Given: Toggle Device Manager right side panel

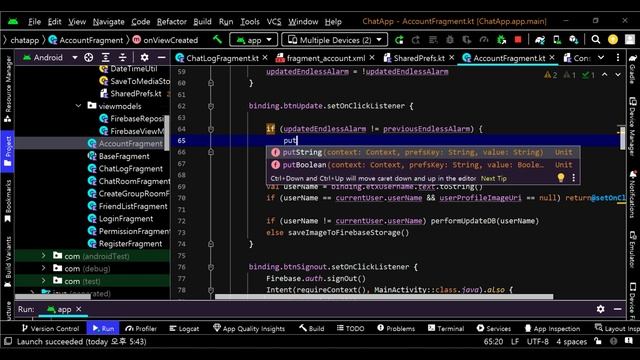Looking at the screenshot, I should coord(632,126).
